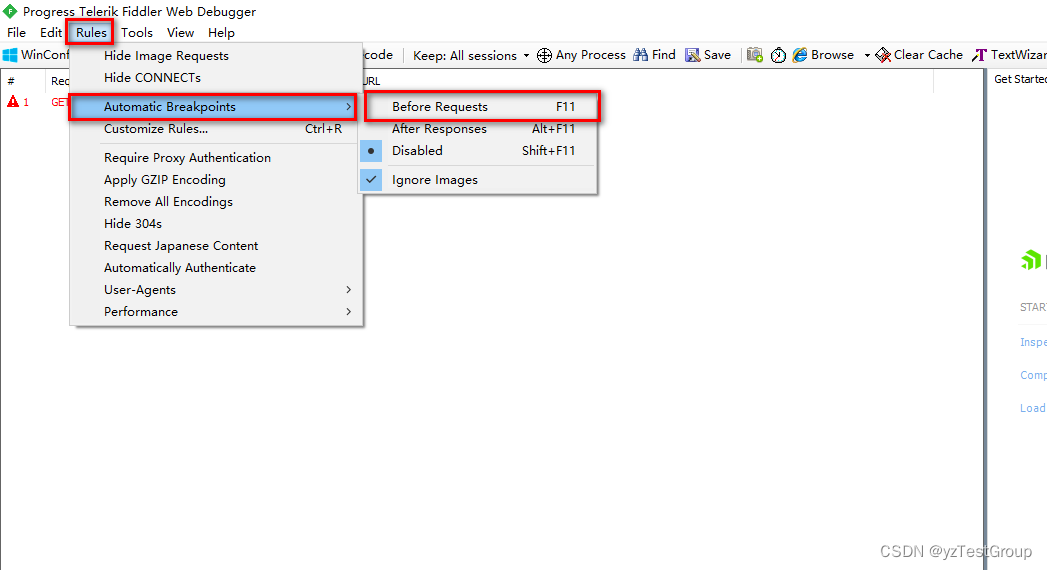
Task: Toggle Hide 304s rule
Action: (x=216, y=224)
